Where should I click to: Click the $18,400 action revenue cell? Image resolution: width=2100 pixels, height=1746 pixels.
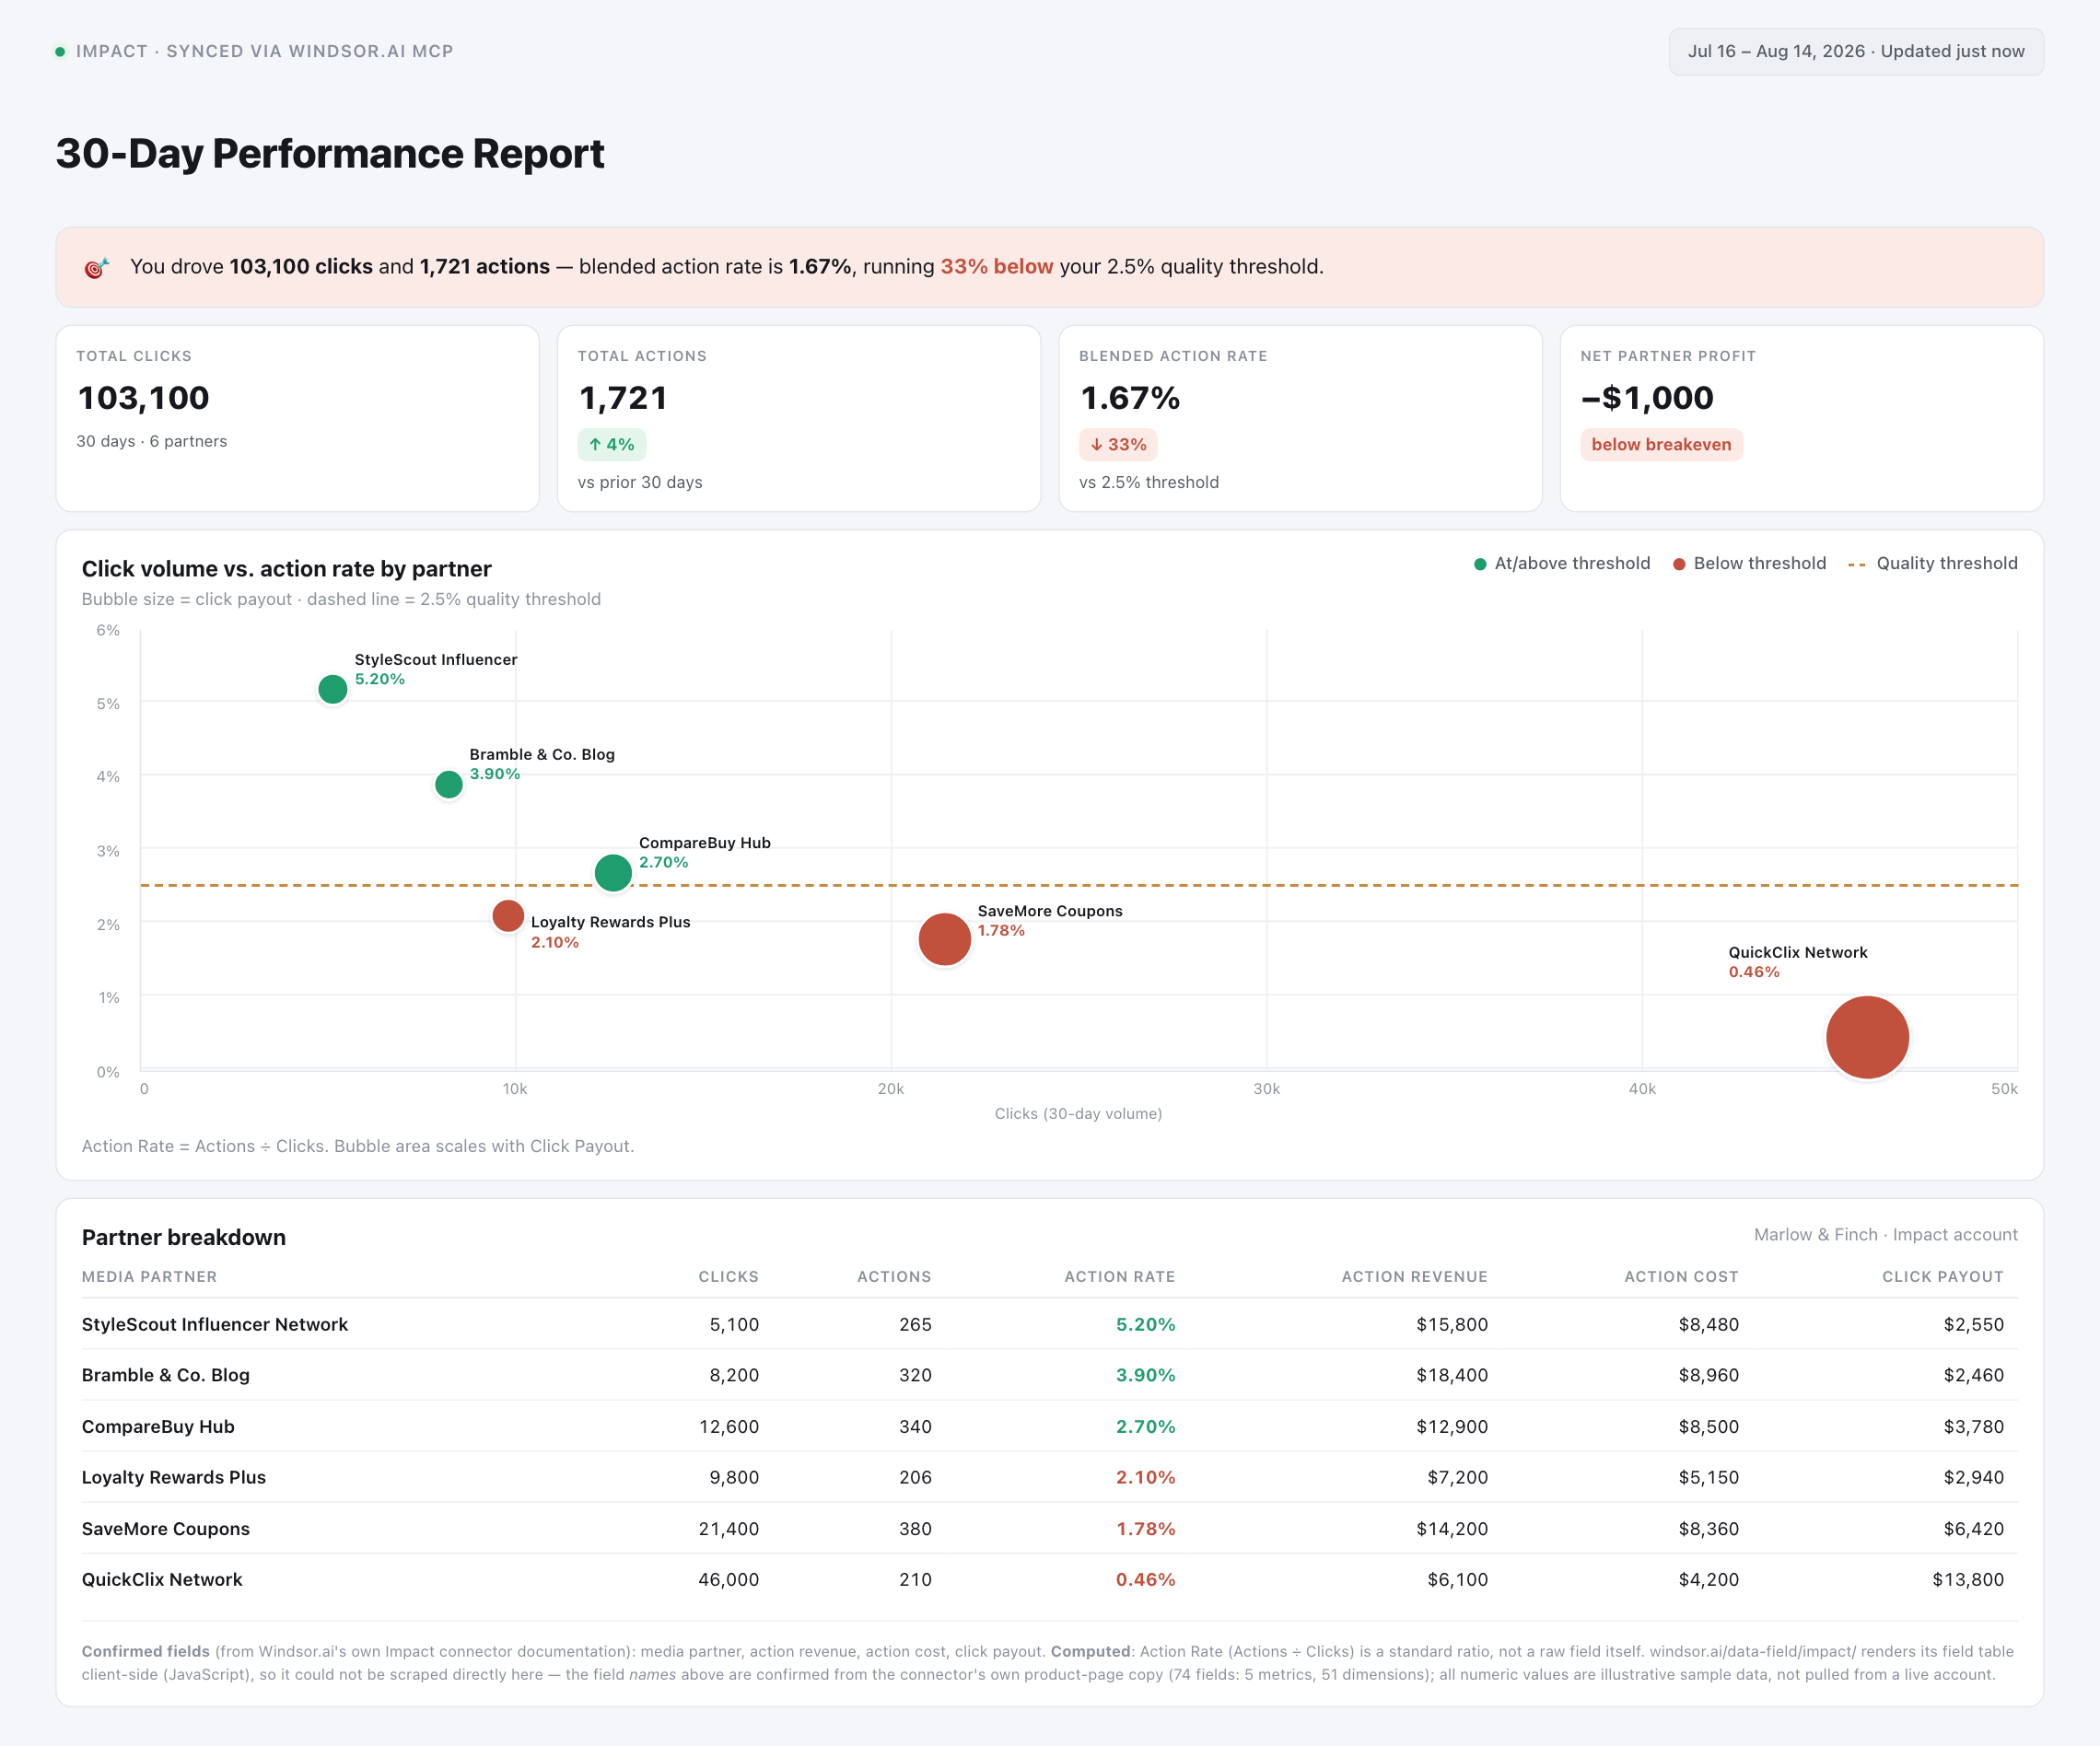(x=1451, y=1375)
